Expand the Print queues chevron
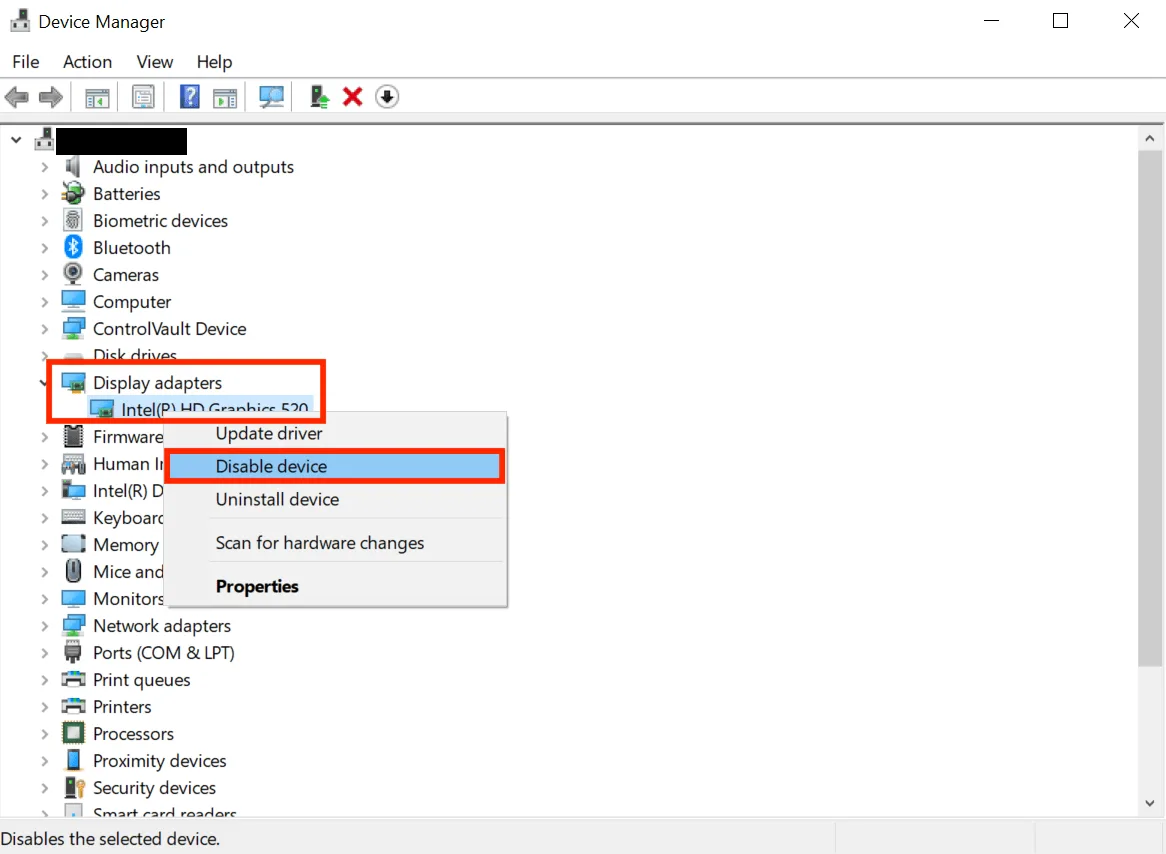1166x854 pixels. pyautogui.click(x=45, y=680)
